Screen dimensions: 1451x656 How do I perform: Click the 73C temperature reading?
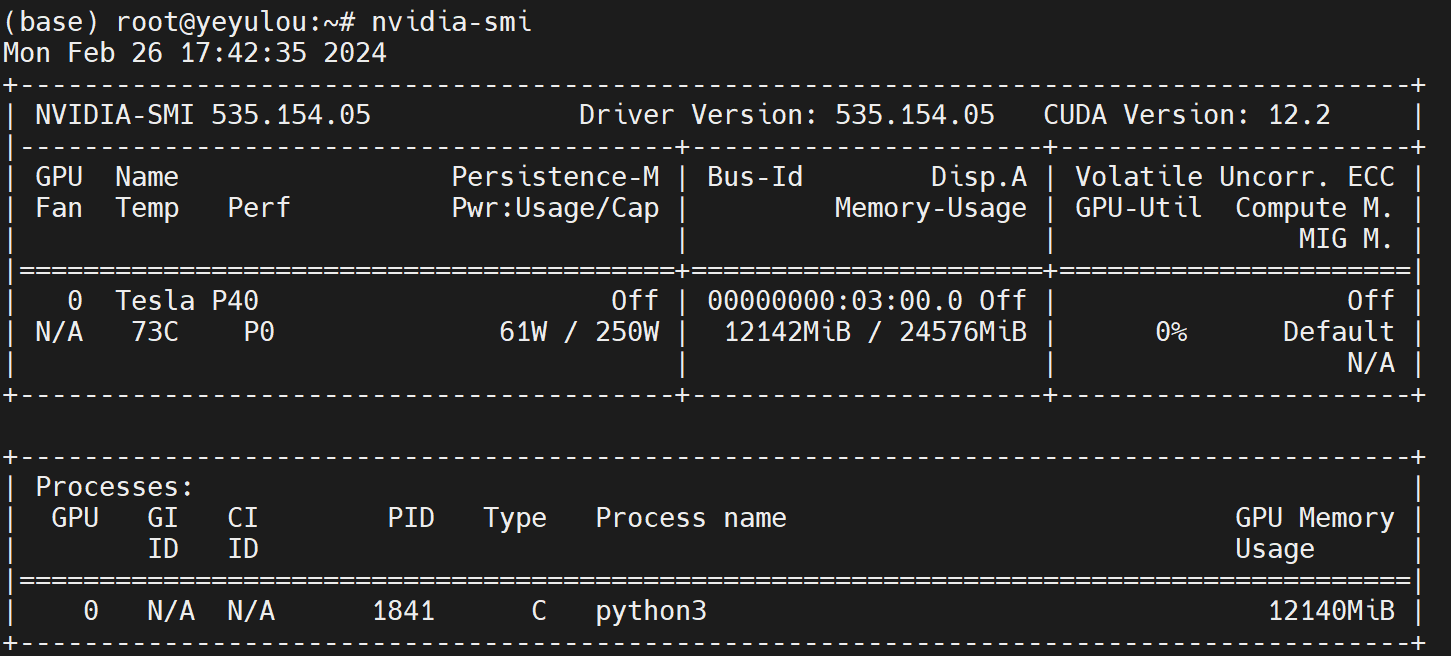(155, 332)
